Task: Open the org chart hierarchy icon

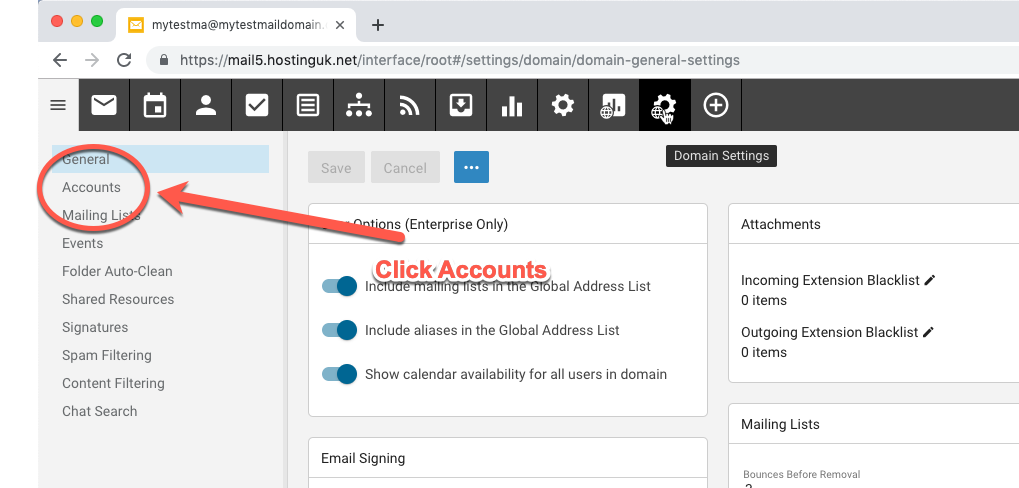Action: click(x=359, y=105)
